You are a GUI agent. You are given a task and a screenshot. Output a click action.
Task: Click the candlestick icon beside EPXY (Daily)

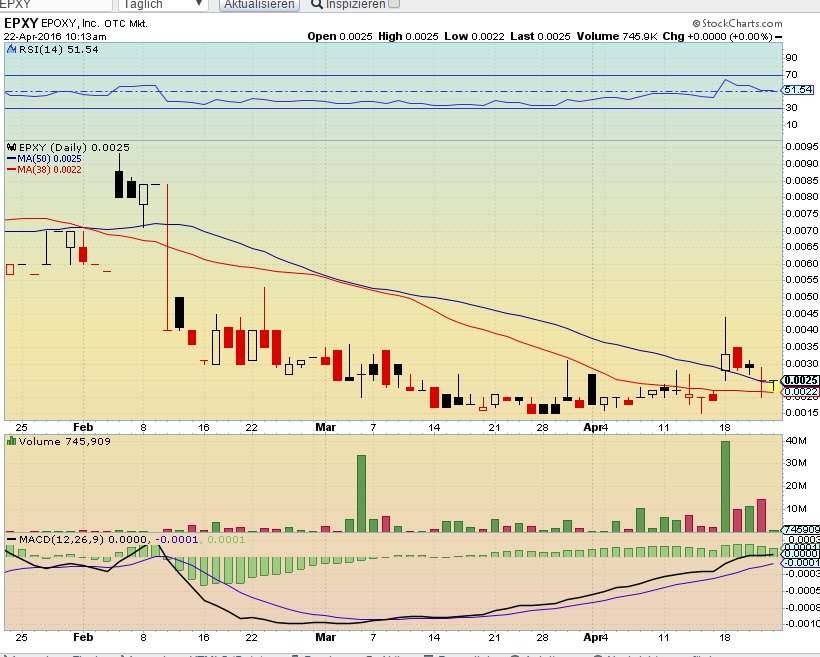12,148
